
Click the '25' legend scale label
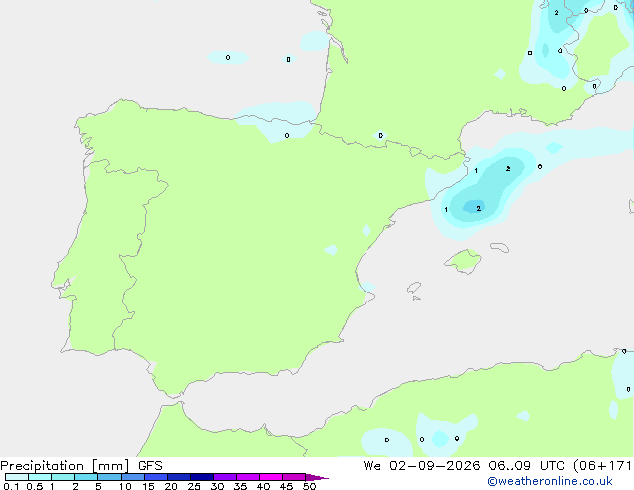194,486
